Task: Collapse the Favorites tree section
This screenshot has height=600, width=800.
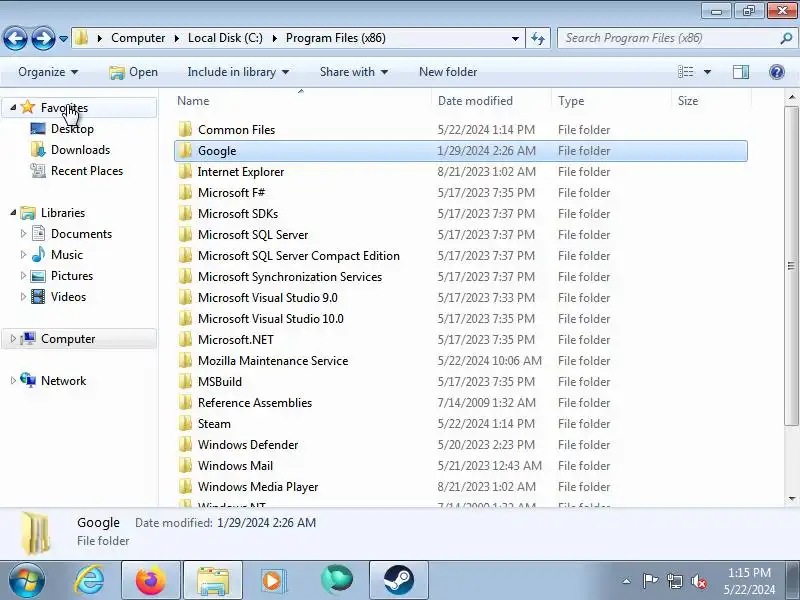Action: click(x=13, y=107)
